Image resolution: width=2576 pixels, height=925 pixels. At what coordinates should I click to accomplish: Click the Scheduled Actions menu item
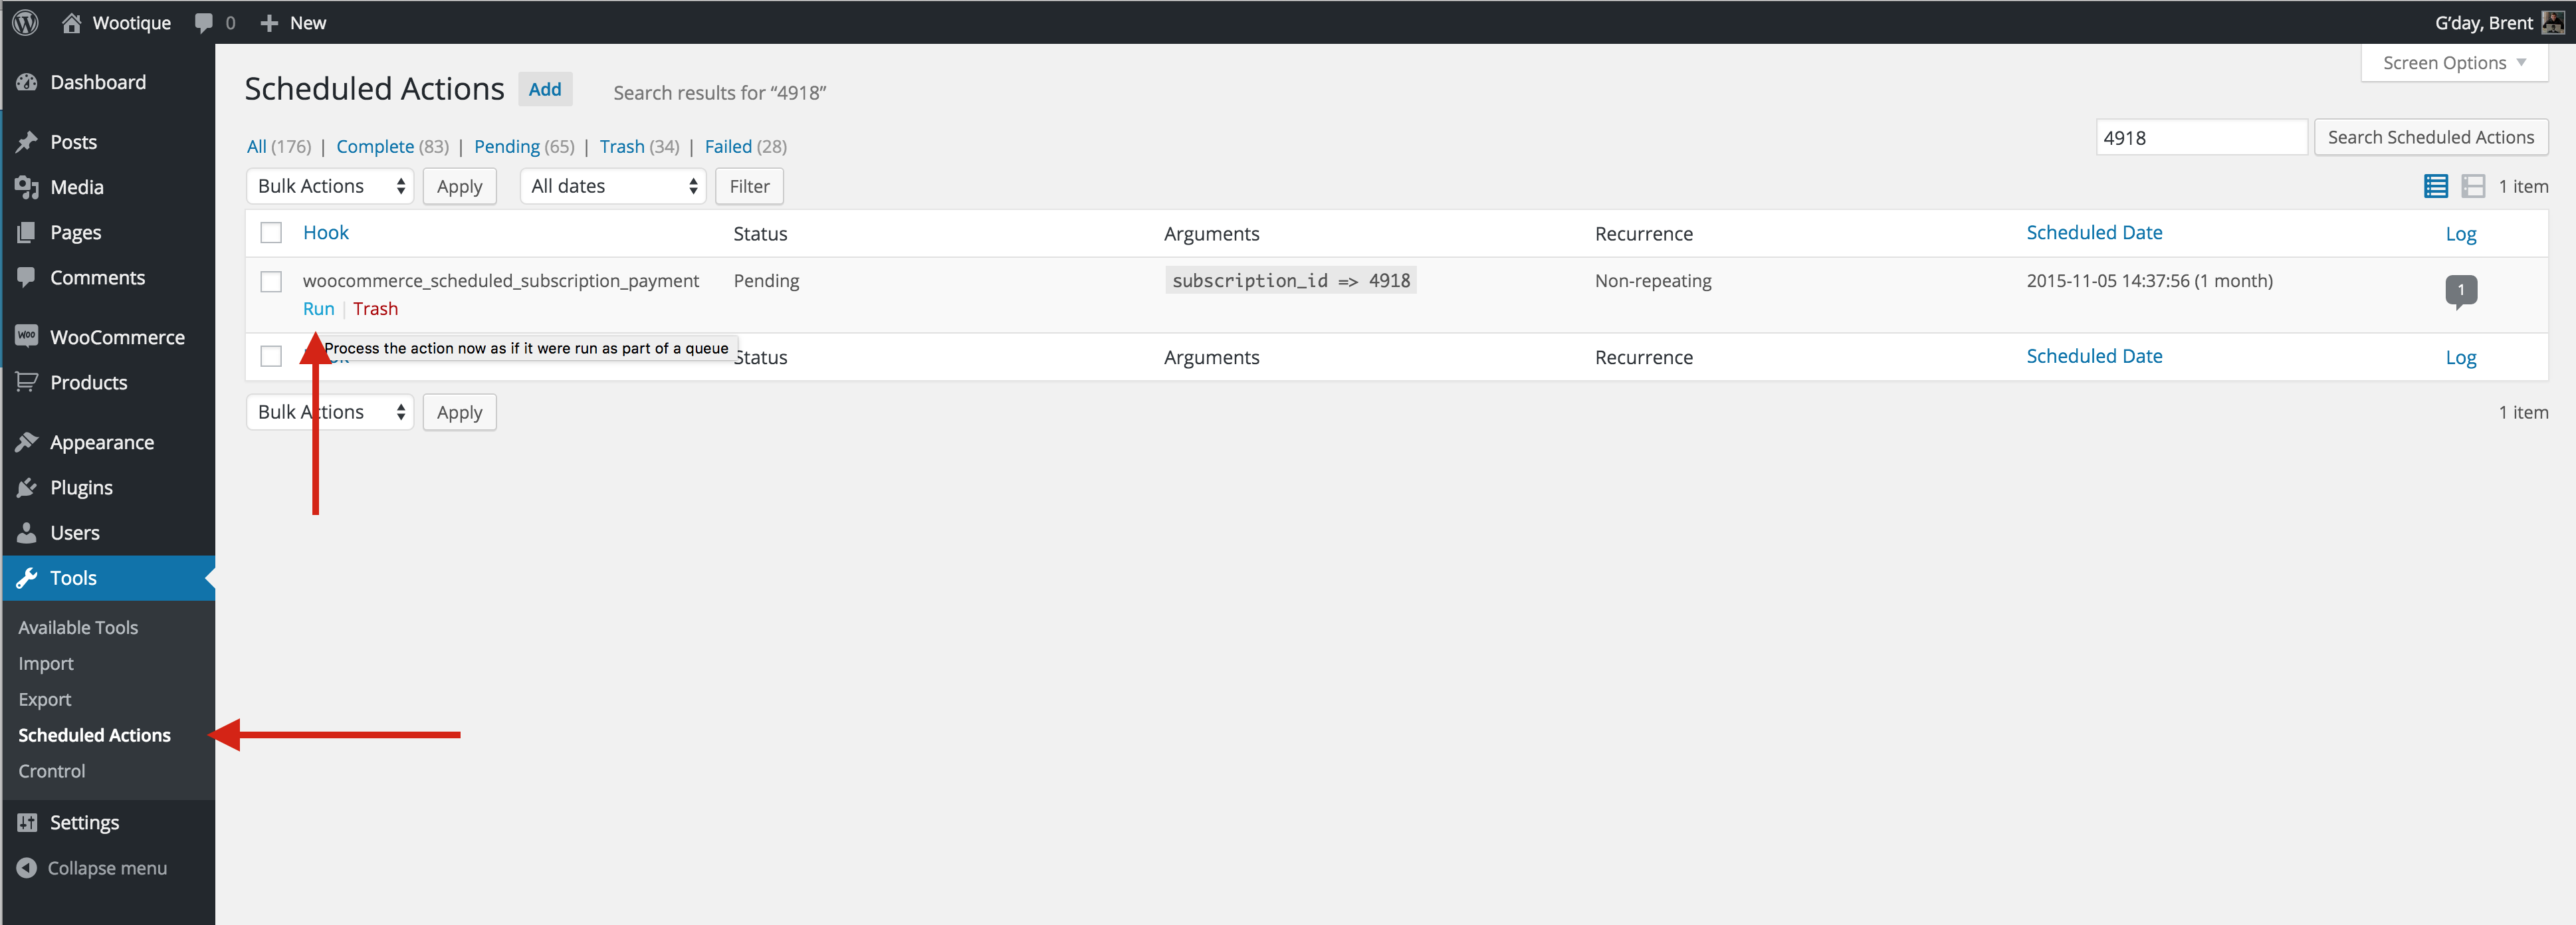[x=94, y=733]
